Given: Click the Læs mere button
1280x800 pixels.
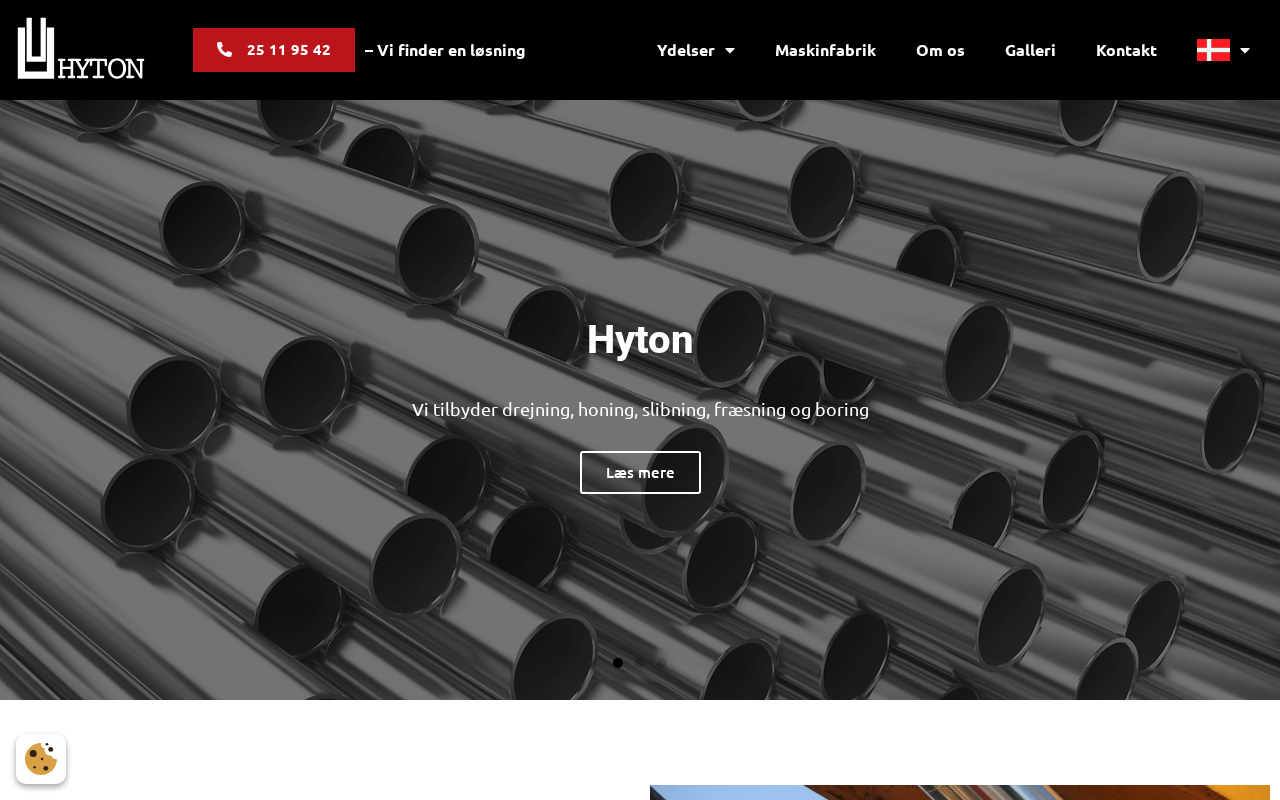Looking at the screenshot, I should click(x=640, y=472).
